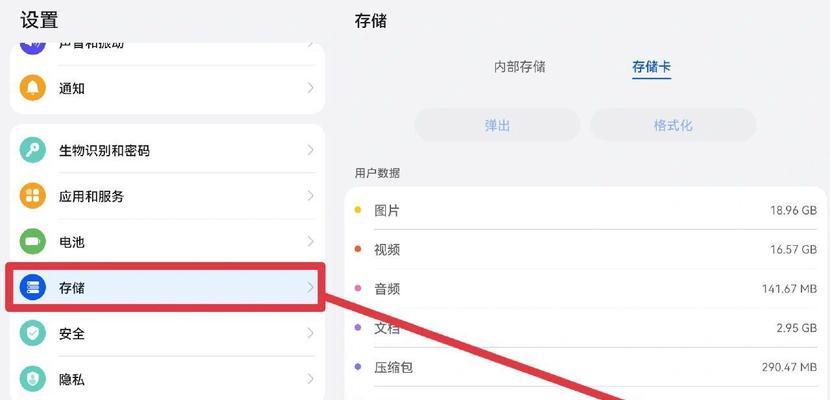830x400 pixels.
Task: Open chevron next to 应用和服务
Action: click(x=311, y=196)
